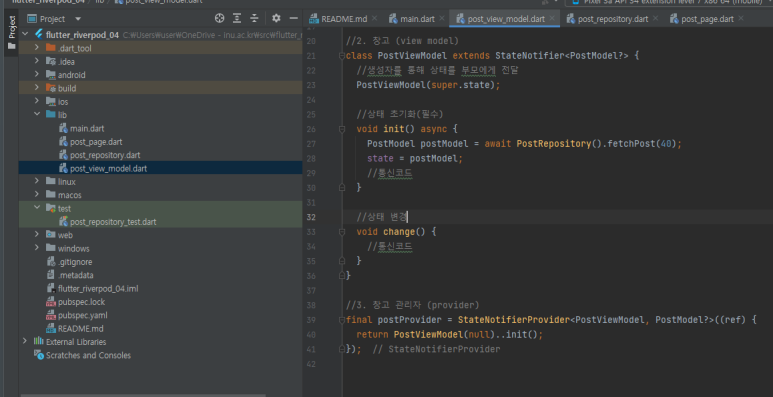
Task: Select pubspec.lock file
Action: coord(81,302)
